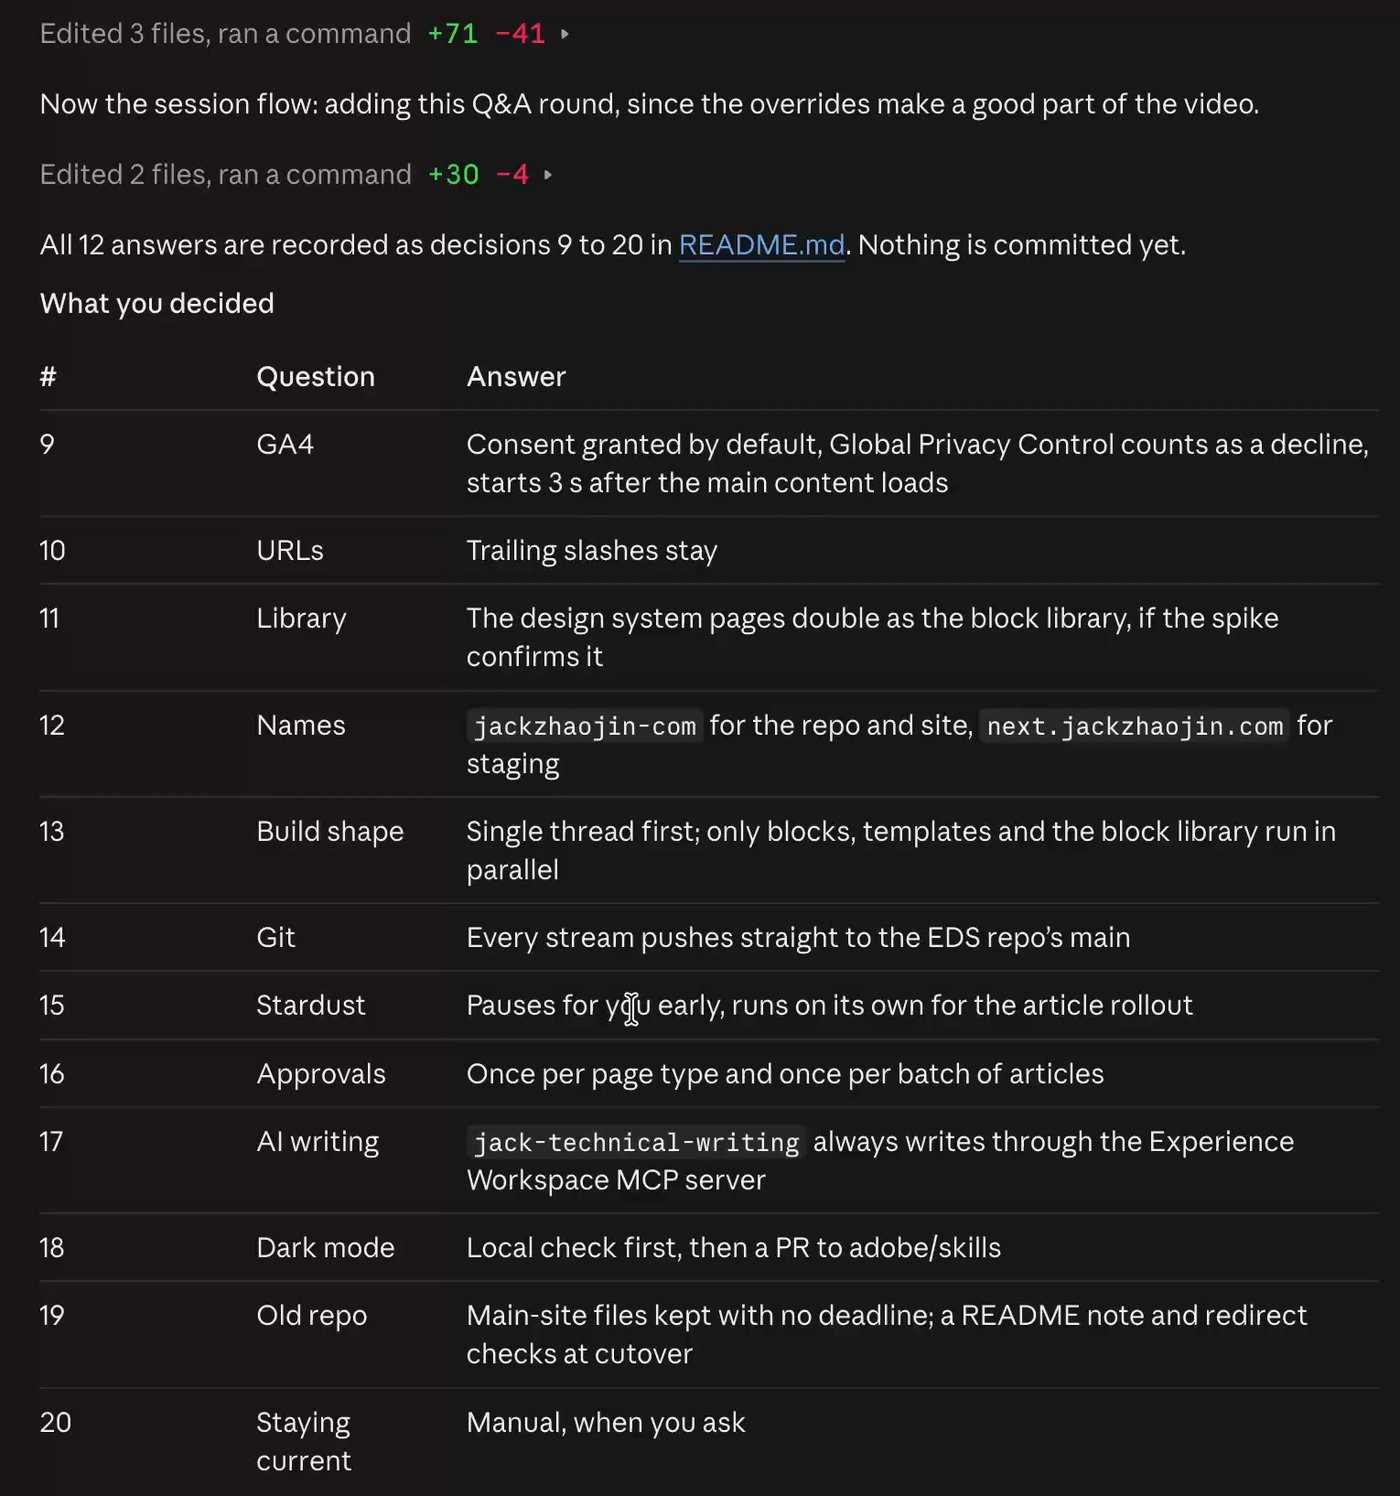This screenshot has height=1496, width=1400.
Task: Click 'Edited 3 files, ran a command' summary
Action: pos(225,34)
